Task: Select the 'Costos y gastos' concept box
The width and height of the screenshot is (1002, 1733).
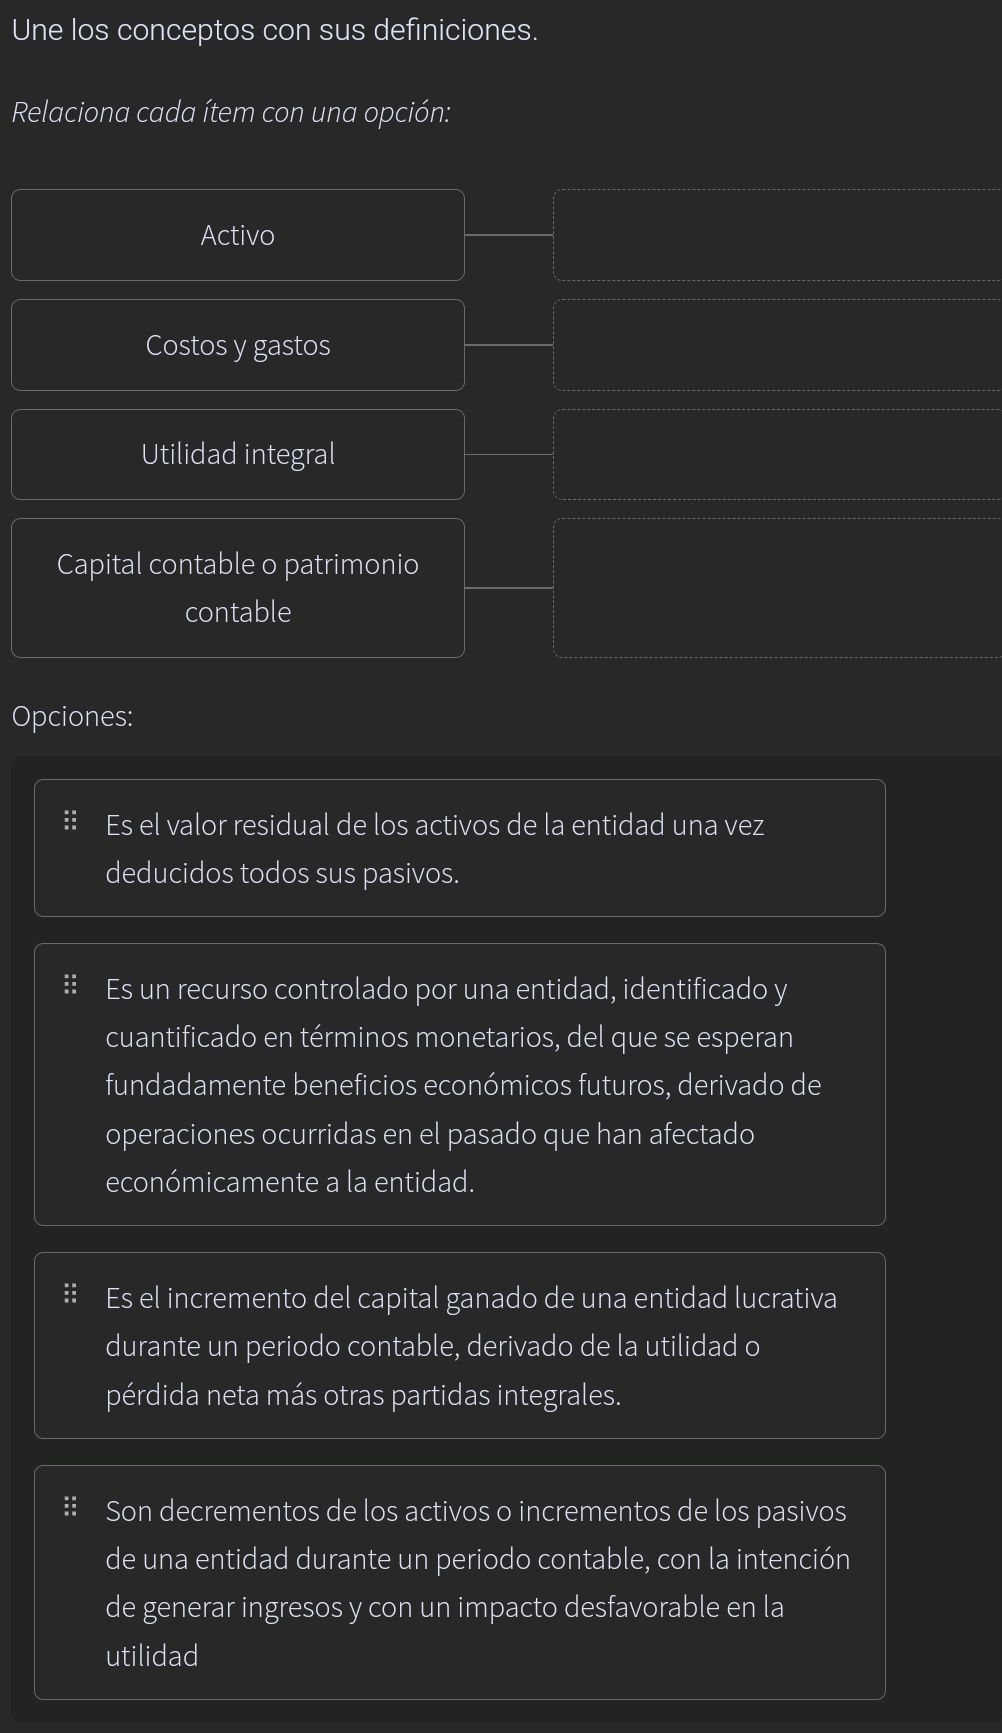Action: click(x=238, y=344)
